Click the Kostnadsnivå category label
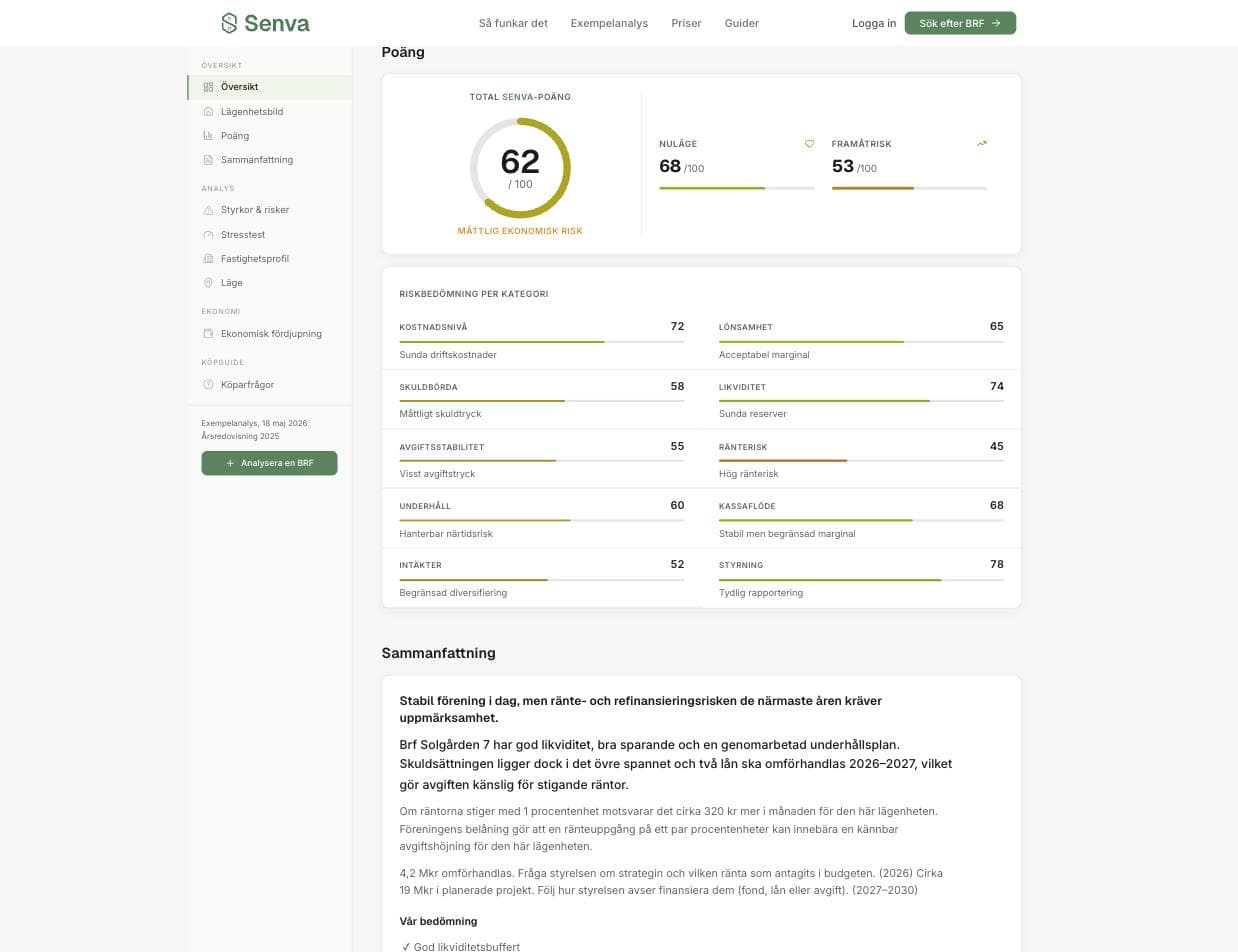This screenshot has height=952, width=1238. click(433, 328)
